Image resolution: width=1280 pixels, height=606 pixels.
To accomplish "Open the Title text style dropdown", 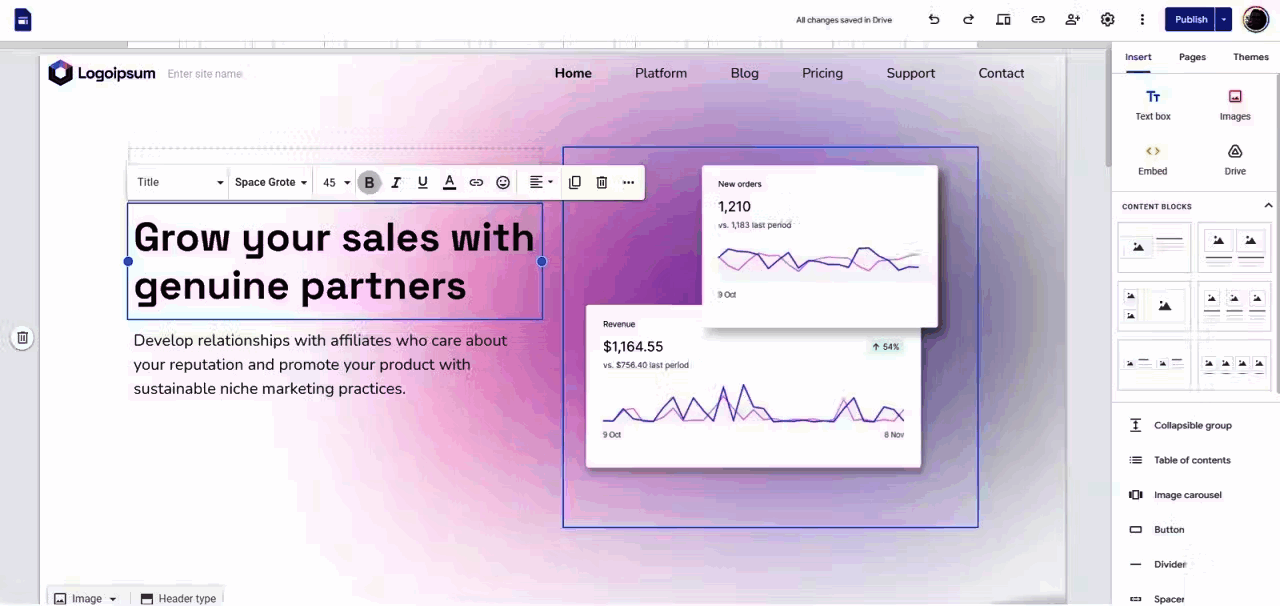I will [180, 182].
